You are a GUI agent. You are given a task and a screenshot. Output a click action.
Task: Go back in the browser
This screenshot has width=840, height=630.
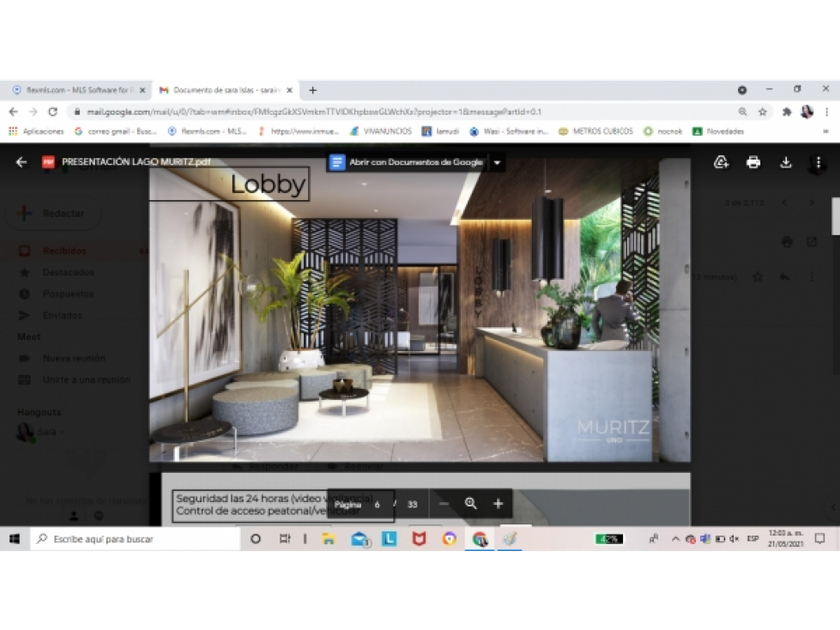pos(13,111)
